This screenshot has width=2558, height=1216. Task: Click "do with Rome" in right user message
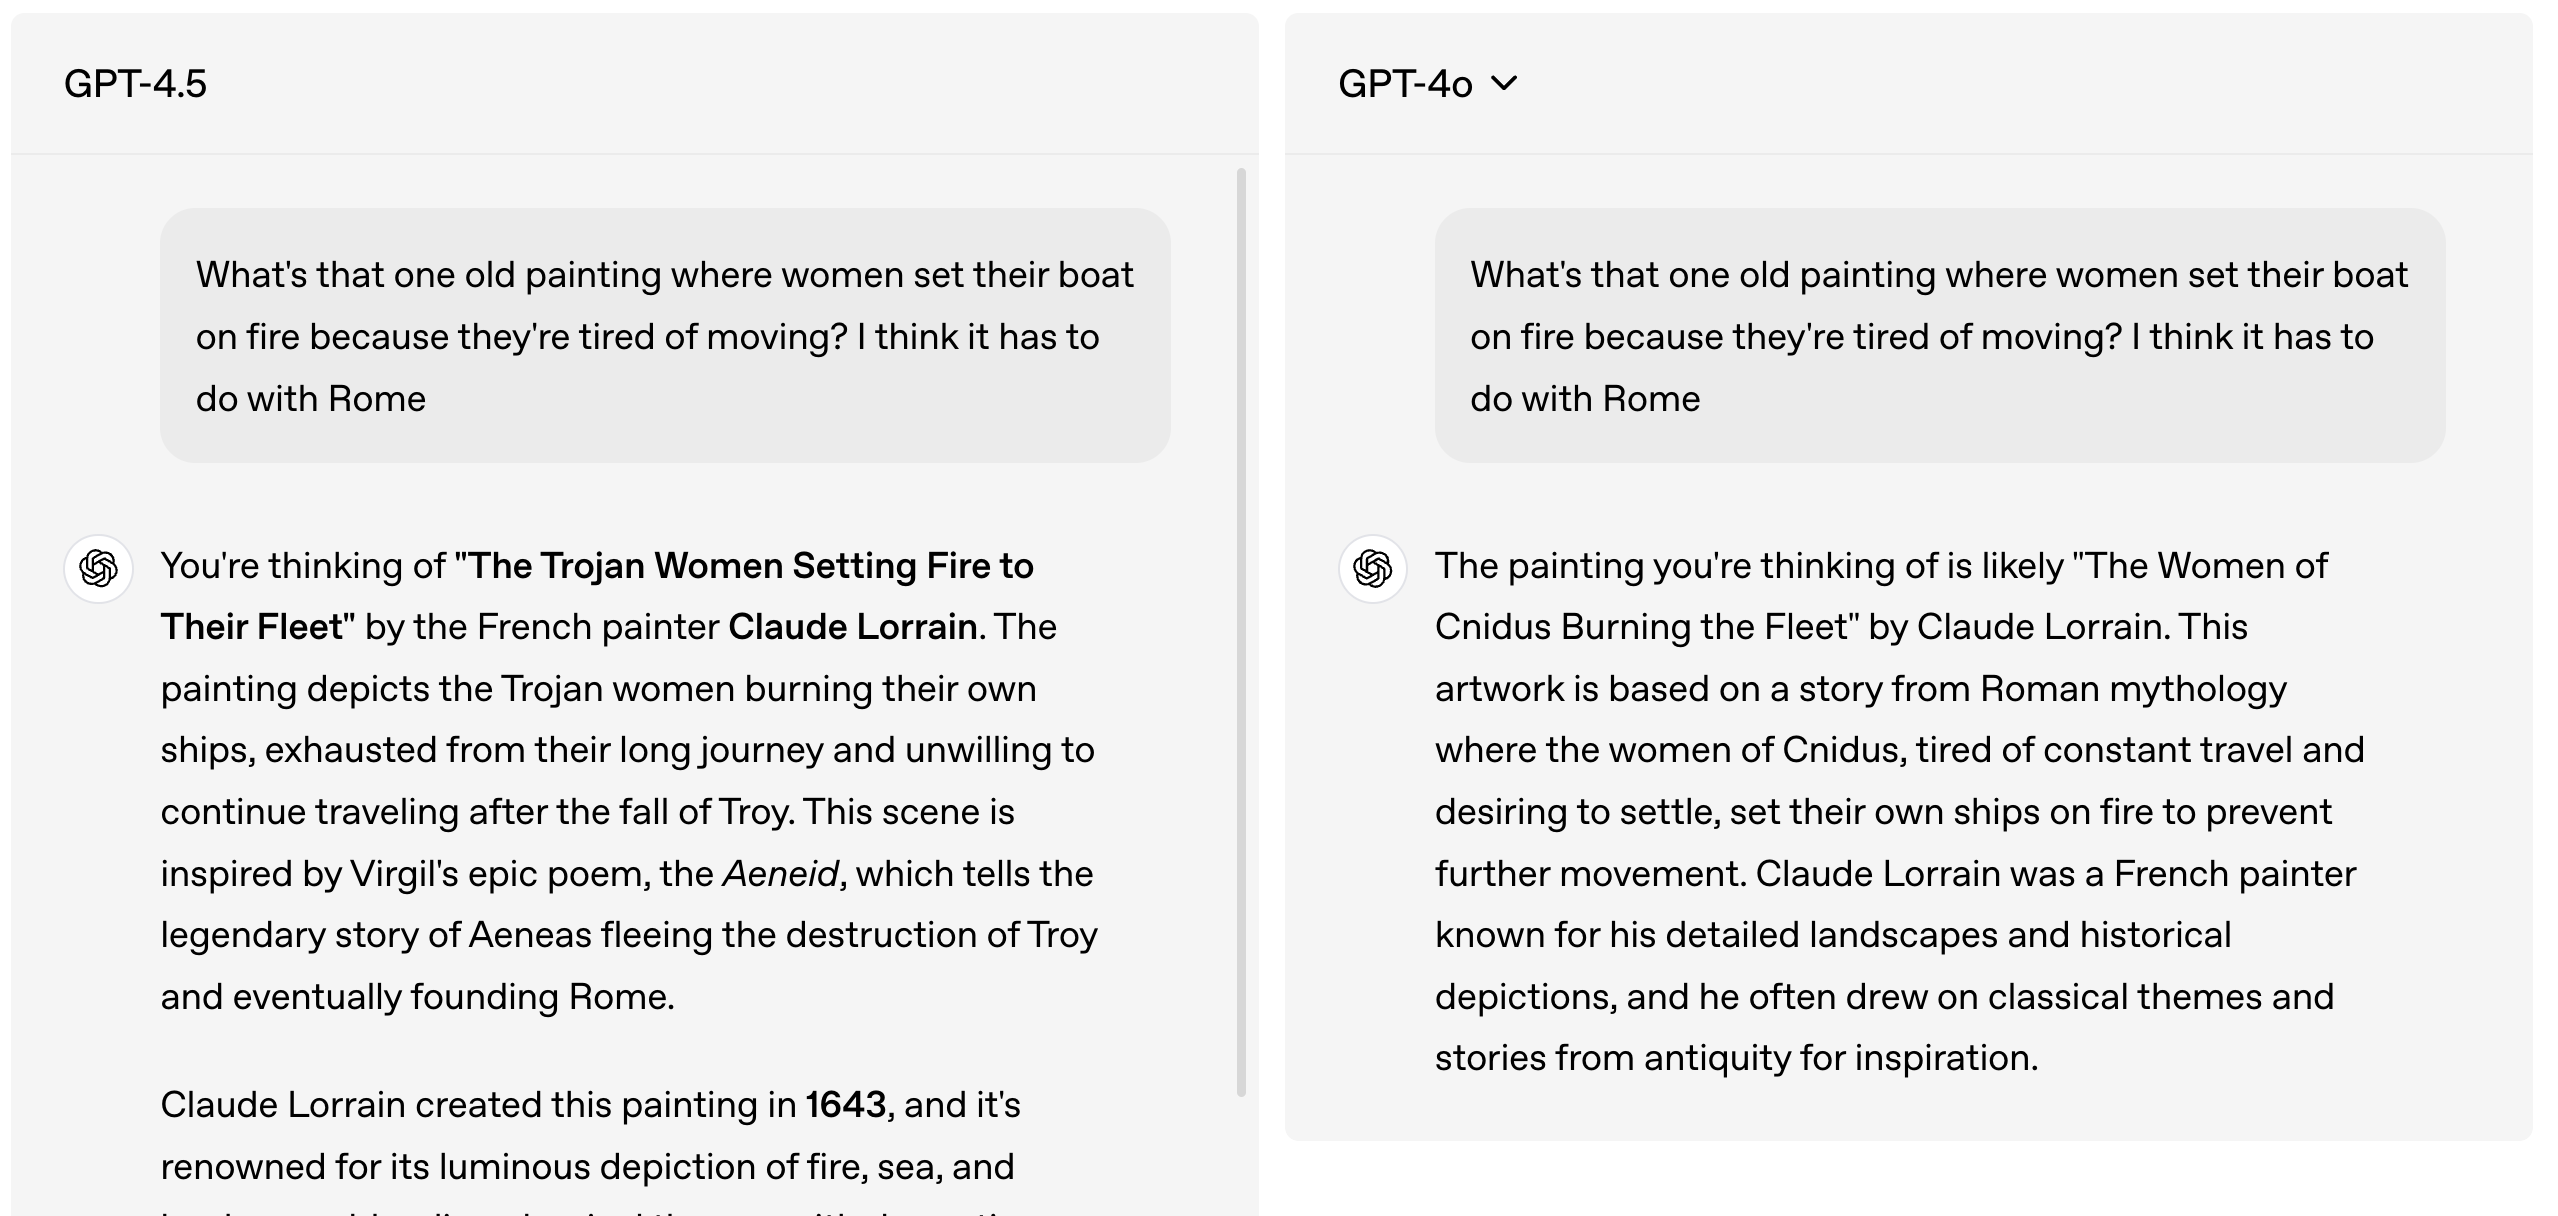(x=1585, y=399)
